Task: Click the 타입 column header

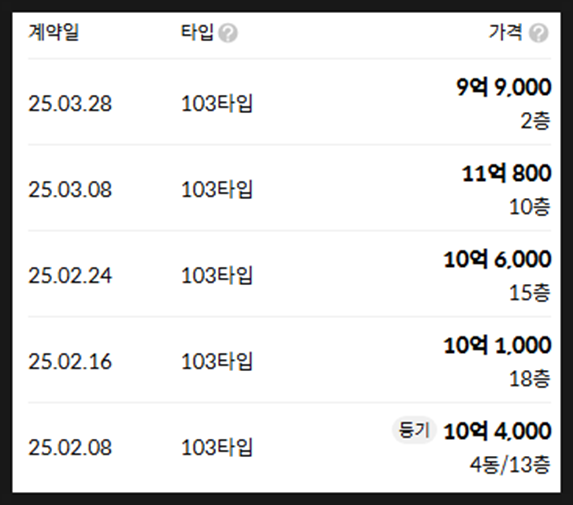Action: point(197,32)
